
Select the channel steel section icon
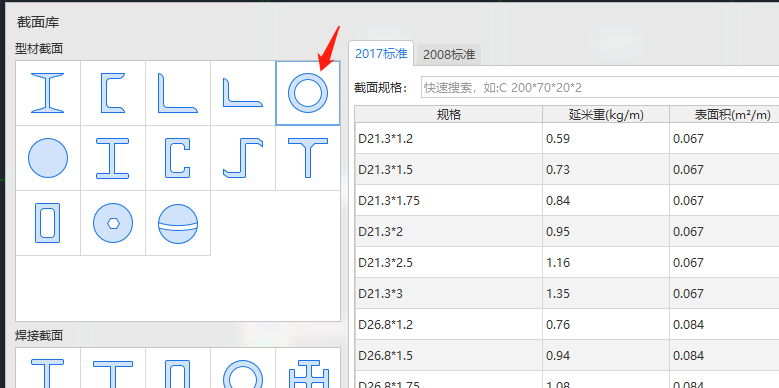[113, 93]
